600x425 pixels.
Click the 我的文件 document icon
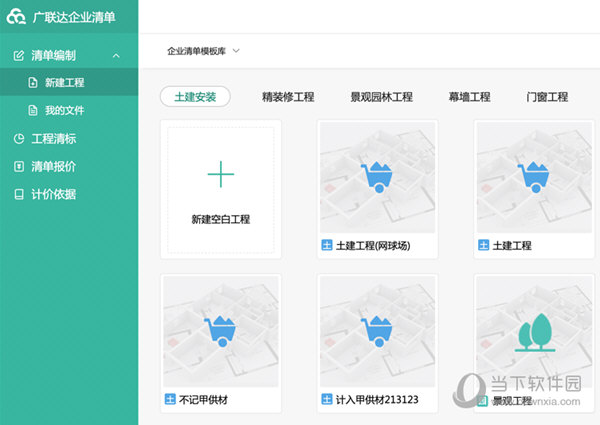coord(33,111)
